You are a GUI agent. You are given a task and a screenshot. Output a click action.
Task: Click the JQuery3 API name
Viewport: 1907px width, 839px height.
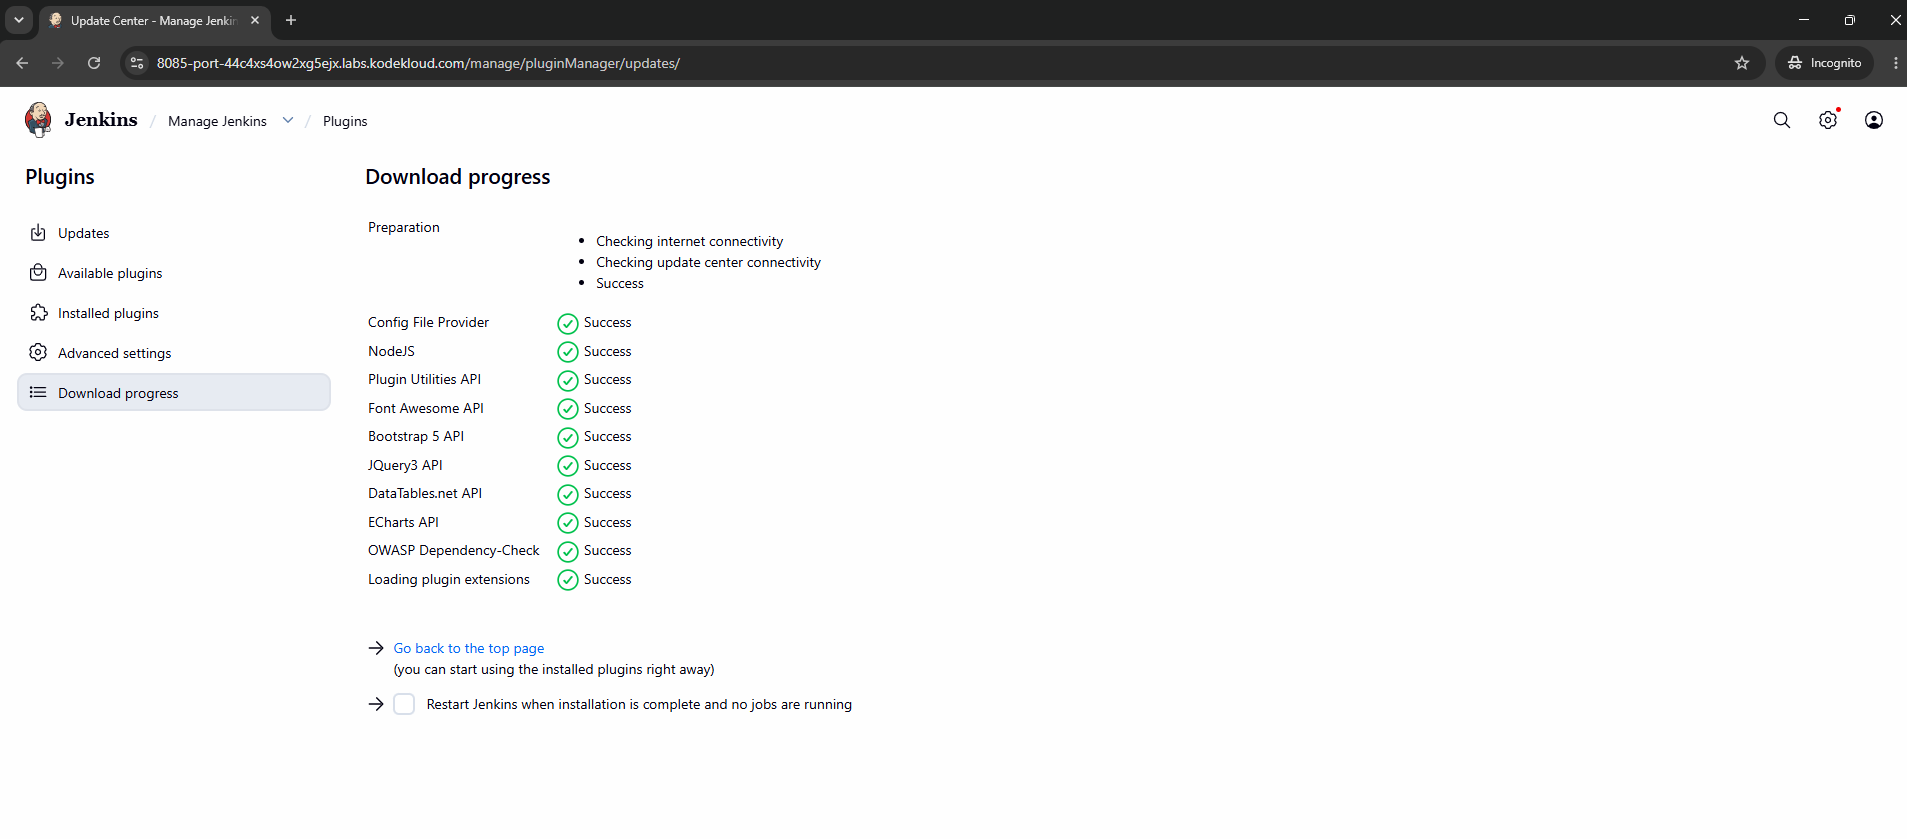point(405,465)
